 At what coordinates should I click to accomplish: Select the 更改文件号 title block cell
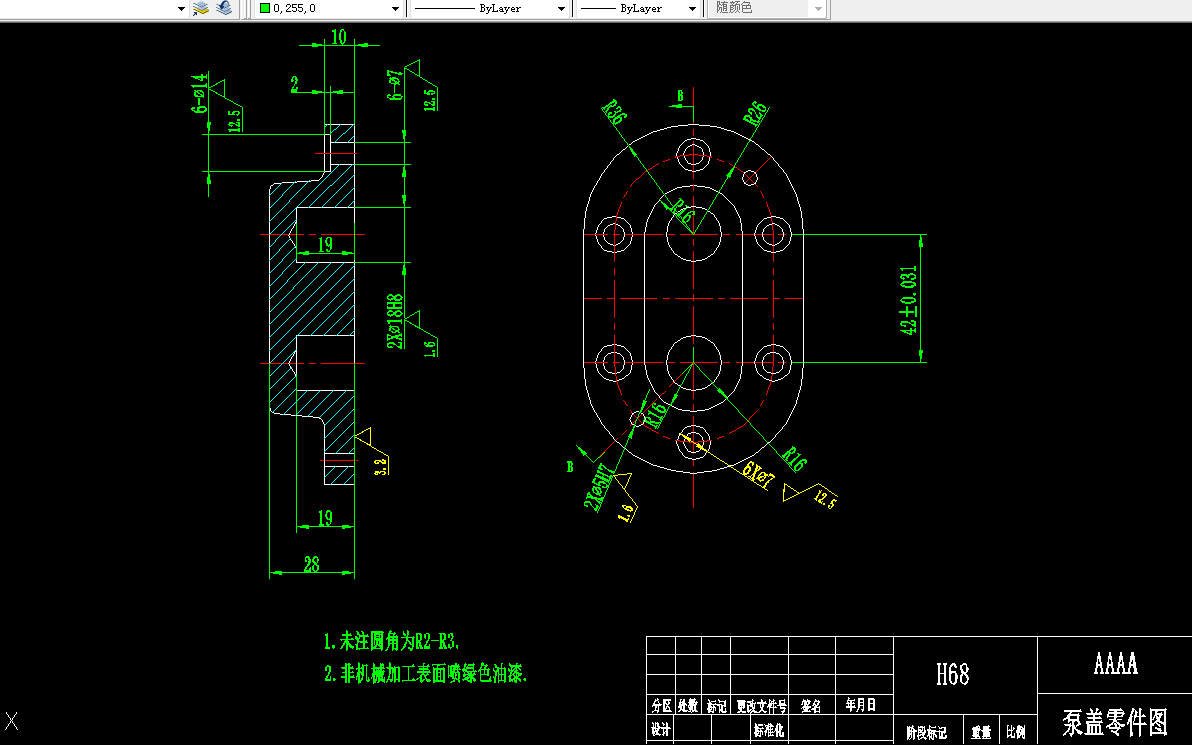pyautogui.click(x=761, y=706)
